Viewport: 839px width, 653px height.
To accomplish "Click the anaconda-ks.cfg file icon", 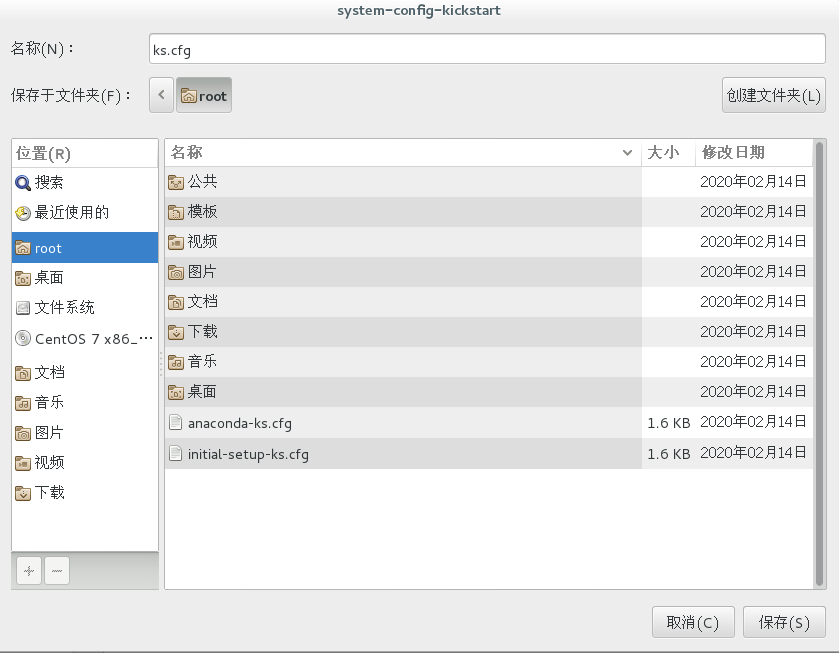I will coord(176,422).
